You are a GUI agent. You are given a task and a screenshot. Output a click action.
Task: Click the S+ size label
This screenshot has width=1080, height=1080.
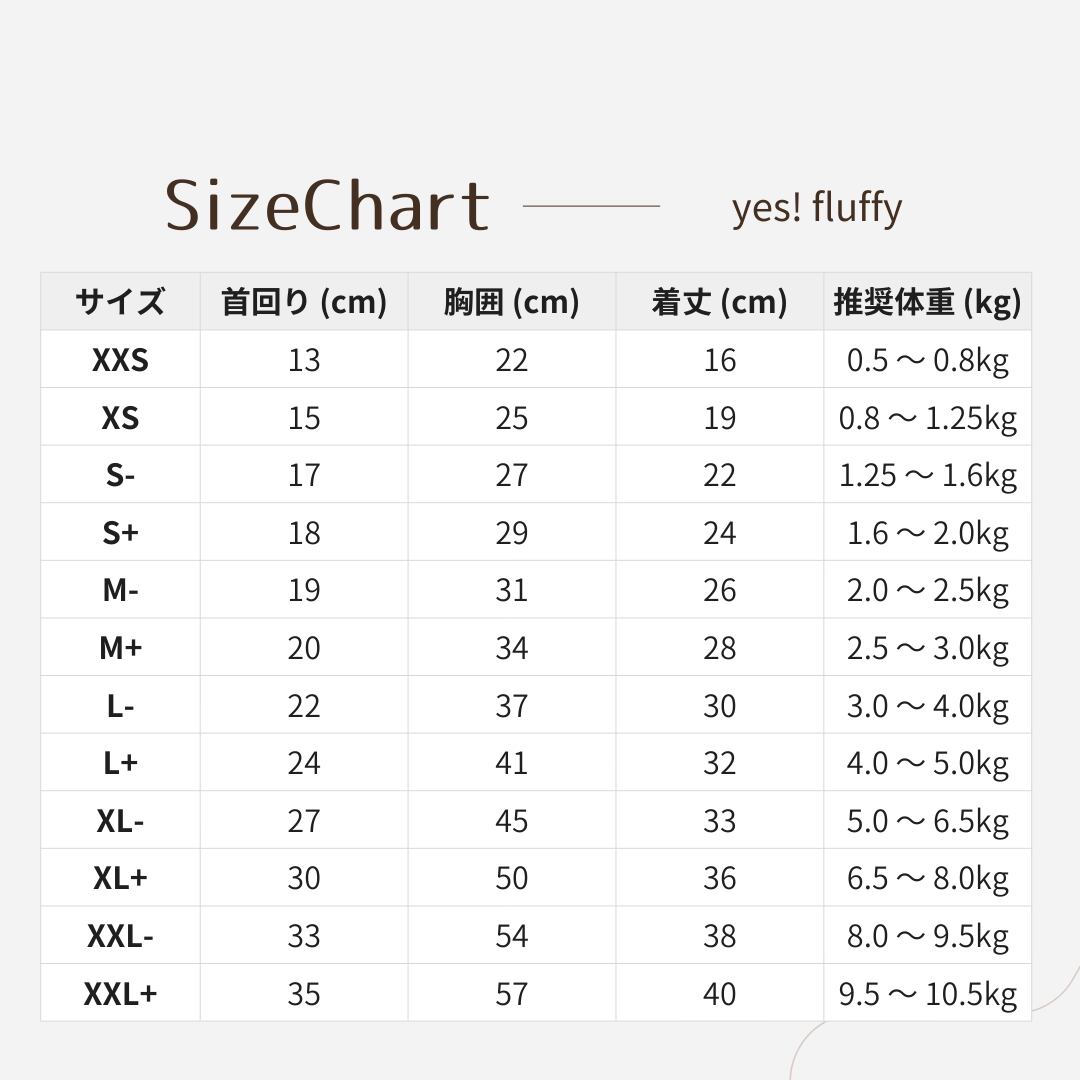(x=120, y=533)
